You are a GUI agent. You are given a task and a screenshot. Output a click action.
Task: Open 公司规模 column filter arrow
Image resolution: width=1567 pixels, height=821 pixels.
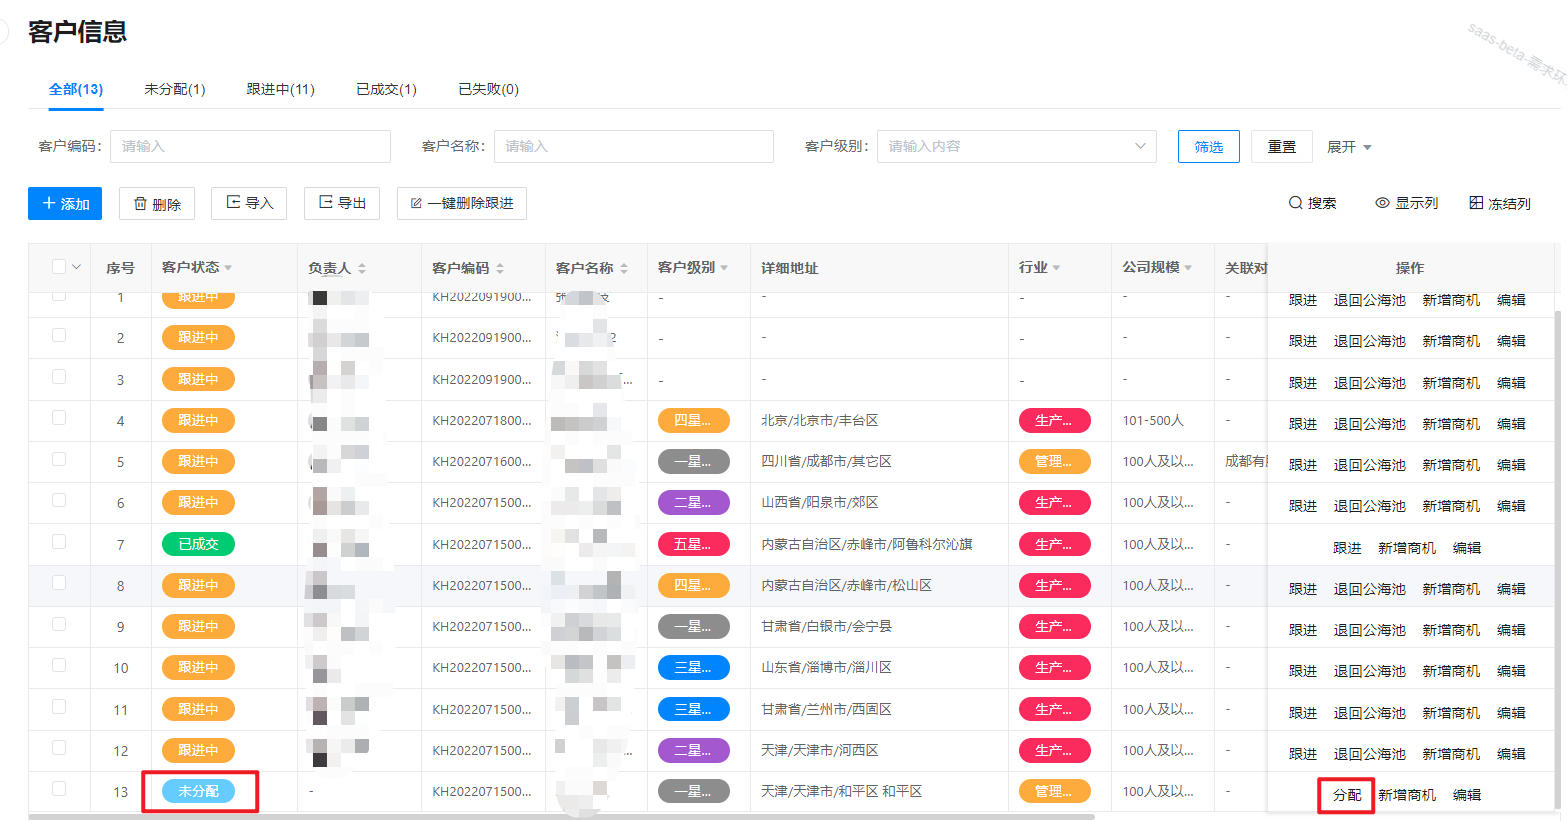1188,268
